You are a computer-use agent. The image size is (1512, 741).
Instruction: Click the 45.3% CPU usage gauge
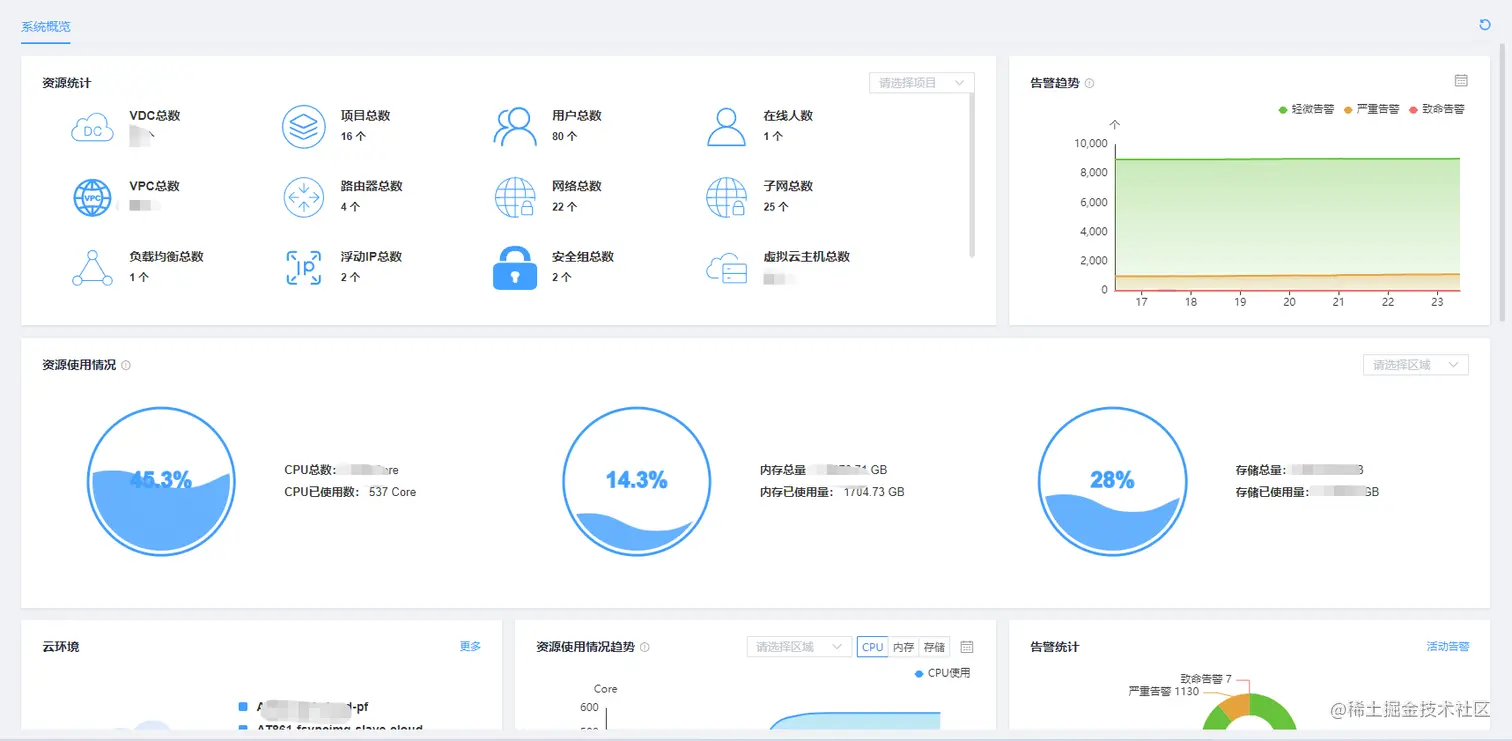tap(161, 481)
